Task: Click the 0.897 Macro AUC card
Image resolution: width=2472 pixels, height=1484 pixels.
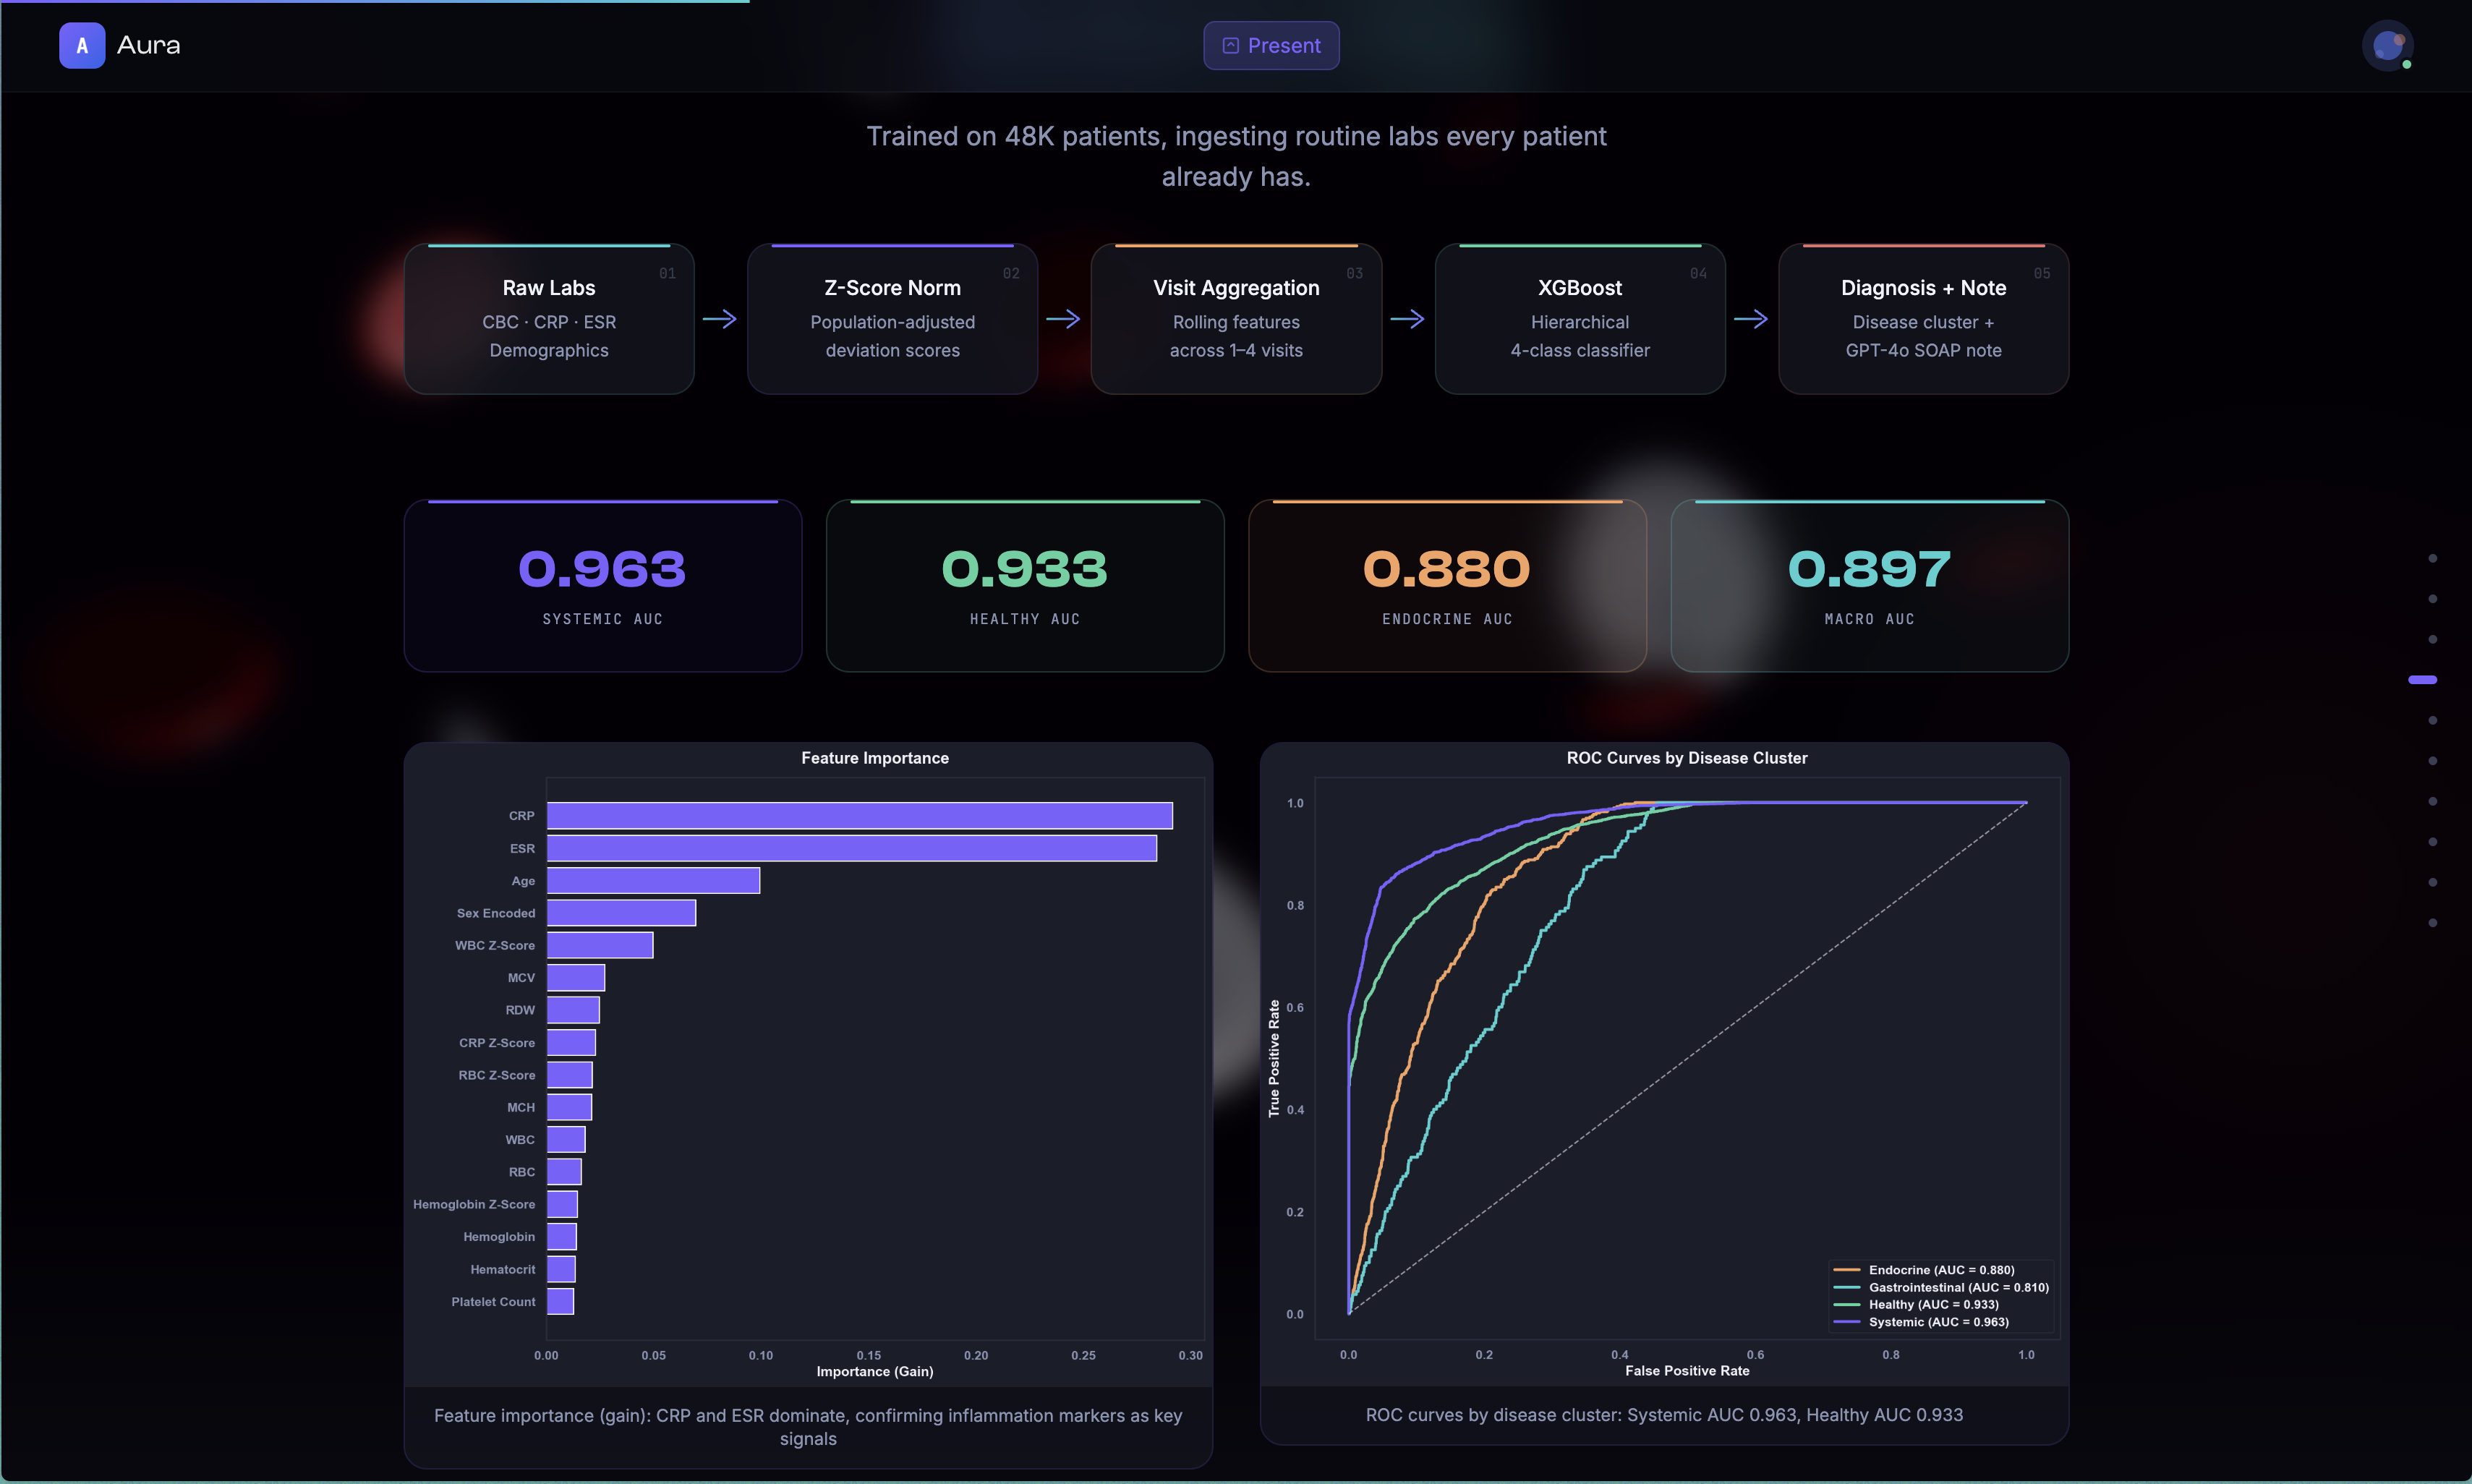Action: pos(1868,586)
